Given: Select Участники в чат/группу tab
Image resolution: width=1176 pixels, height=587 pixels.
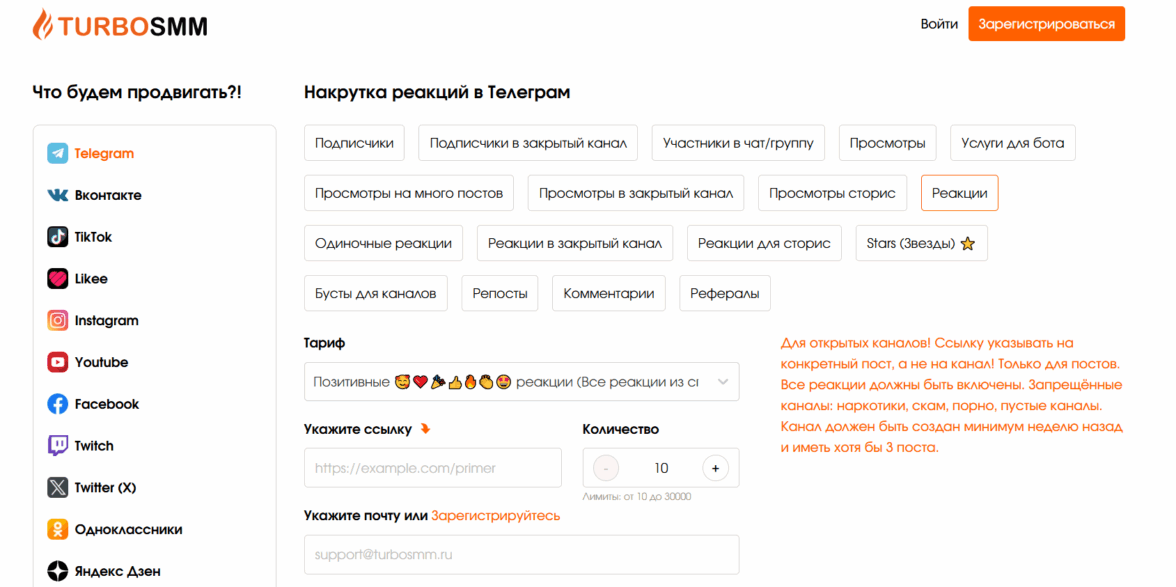Looking at the screenshot, I should click(x=738, y=142).
